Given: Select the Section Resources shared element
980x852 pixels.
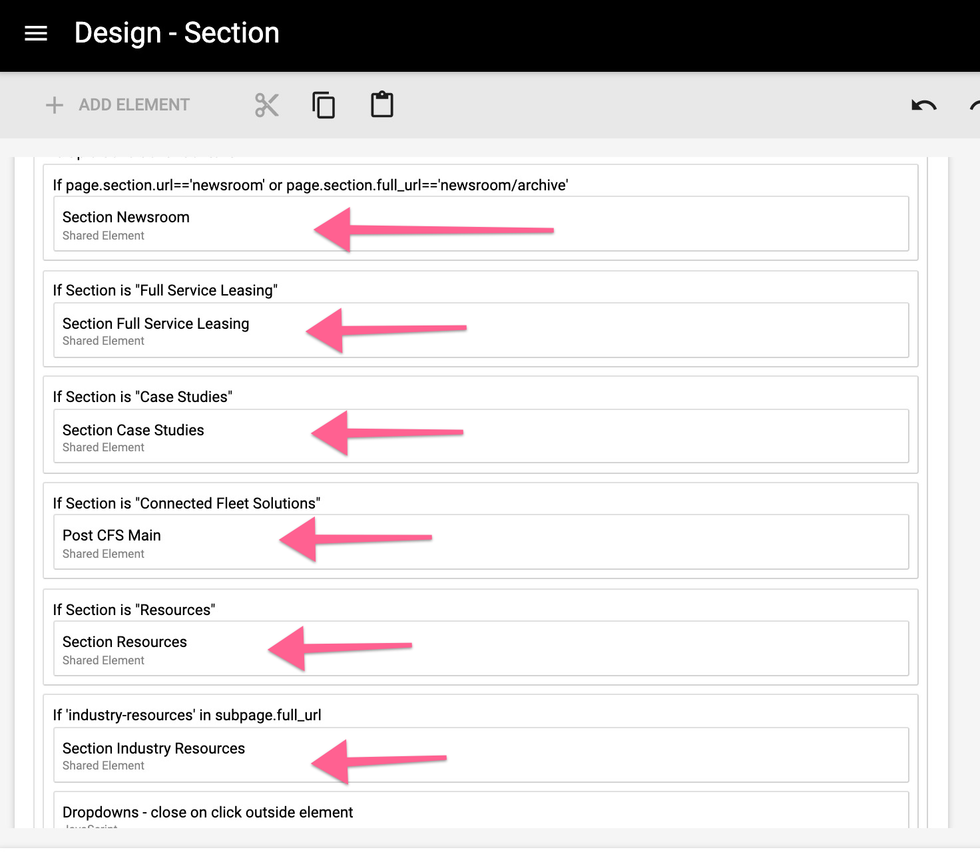Looking at the screenshot, I should pos(125,642).
